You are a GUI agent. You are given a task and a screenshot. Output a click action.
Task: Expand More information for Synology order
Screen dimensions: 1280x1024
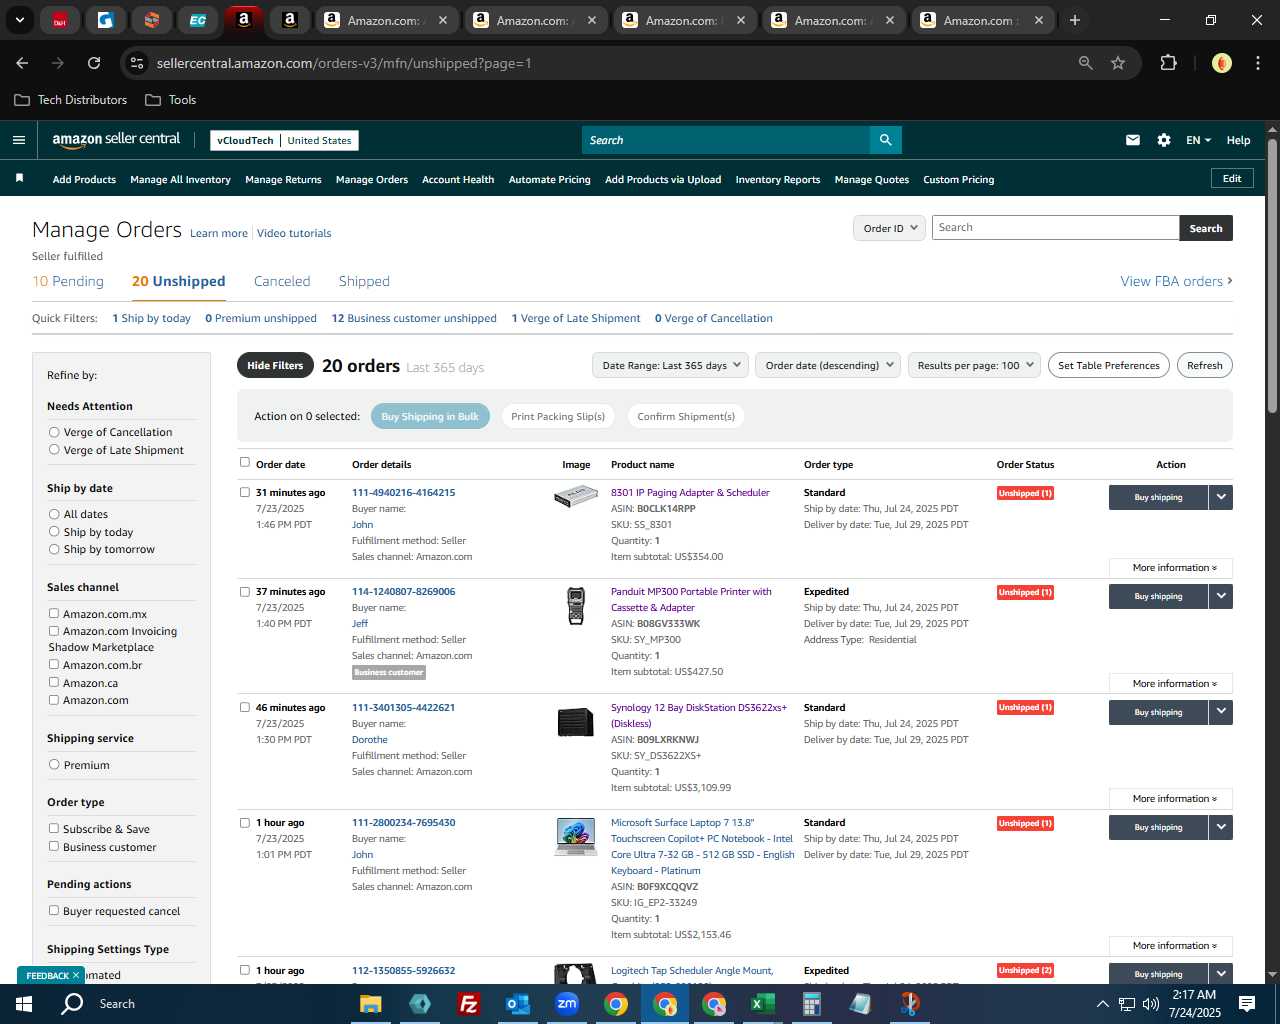[1171, 799]
